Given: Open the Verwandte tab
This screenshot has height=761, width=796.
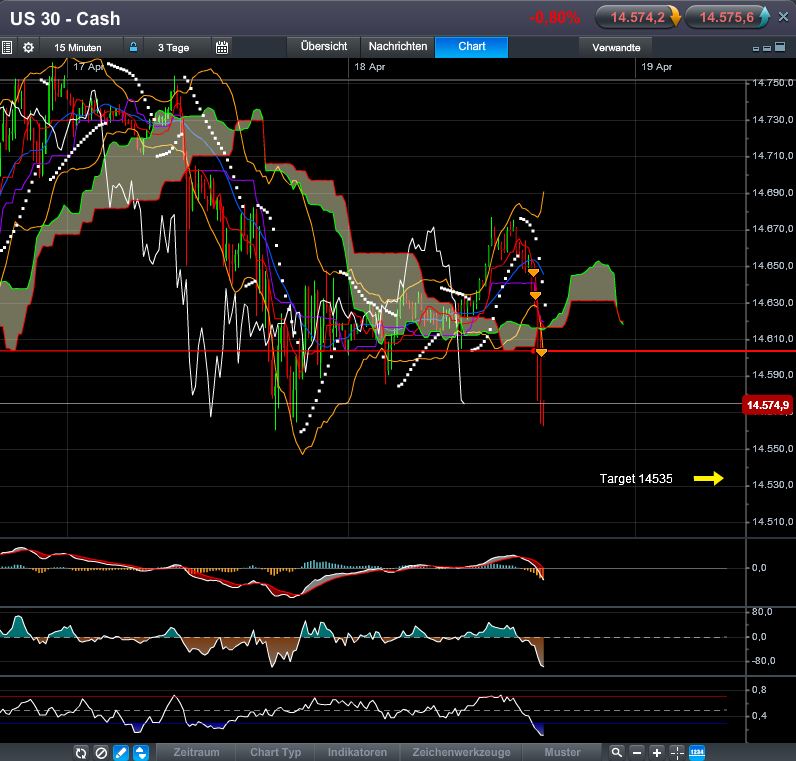Looking at the screenshot, I should click(616, 47).
